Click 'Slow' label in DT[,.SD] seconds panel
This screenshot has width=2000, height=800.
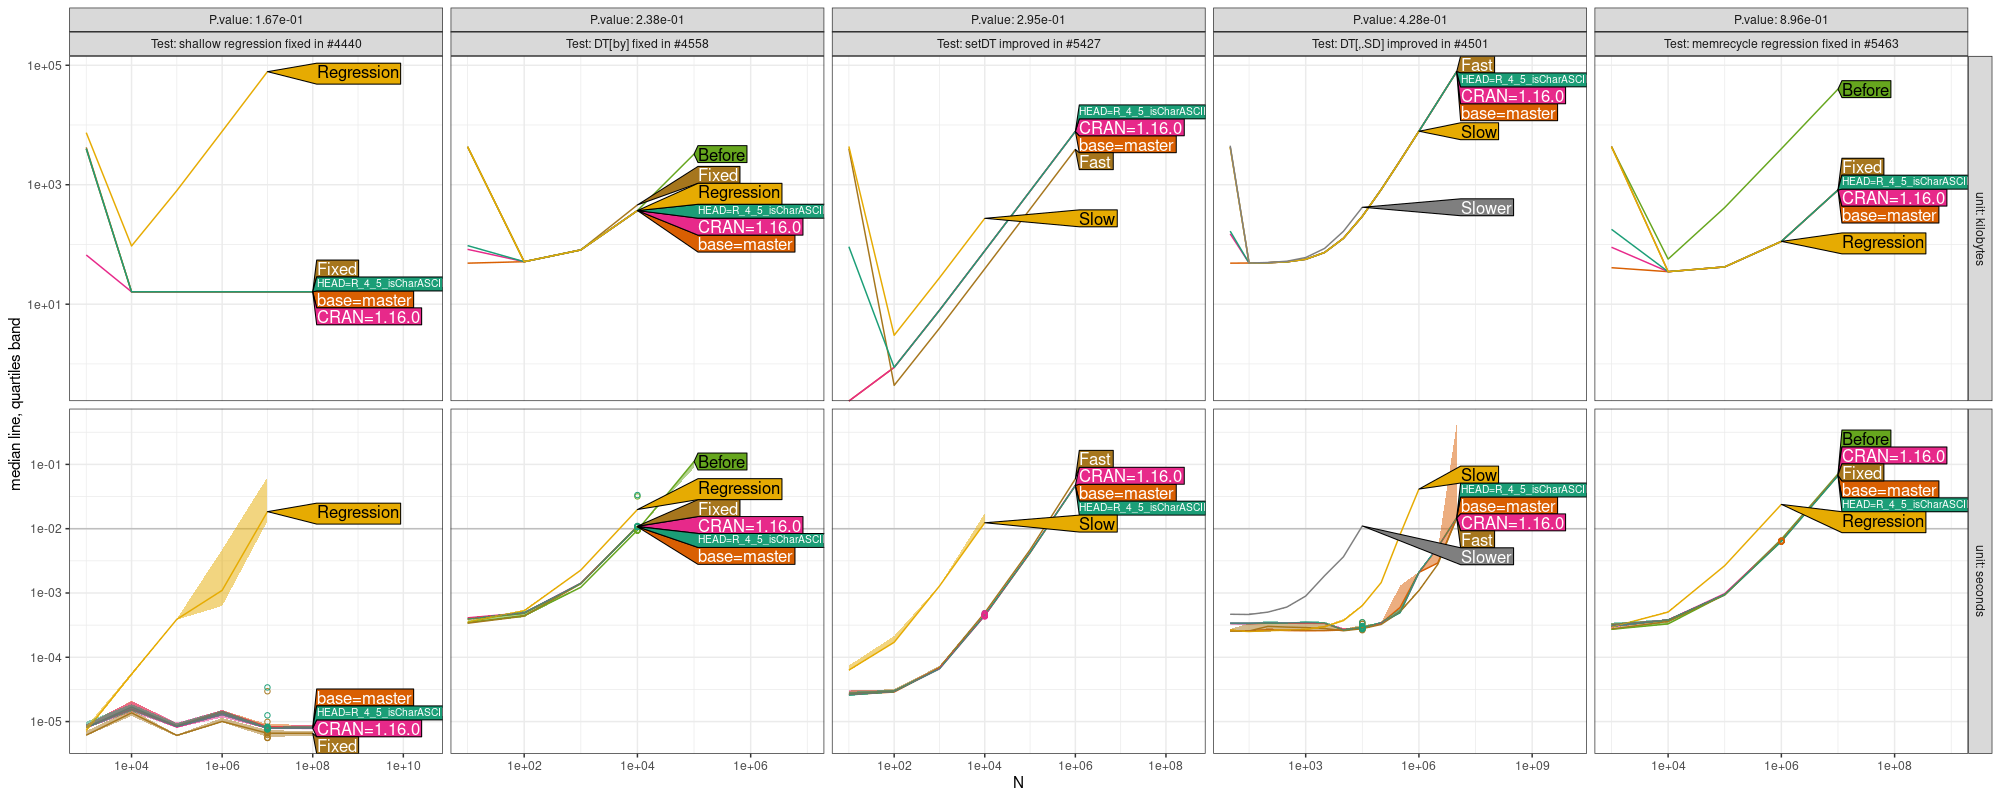point(1479,475)
